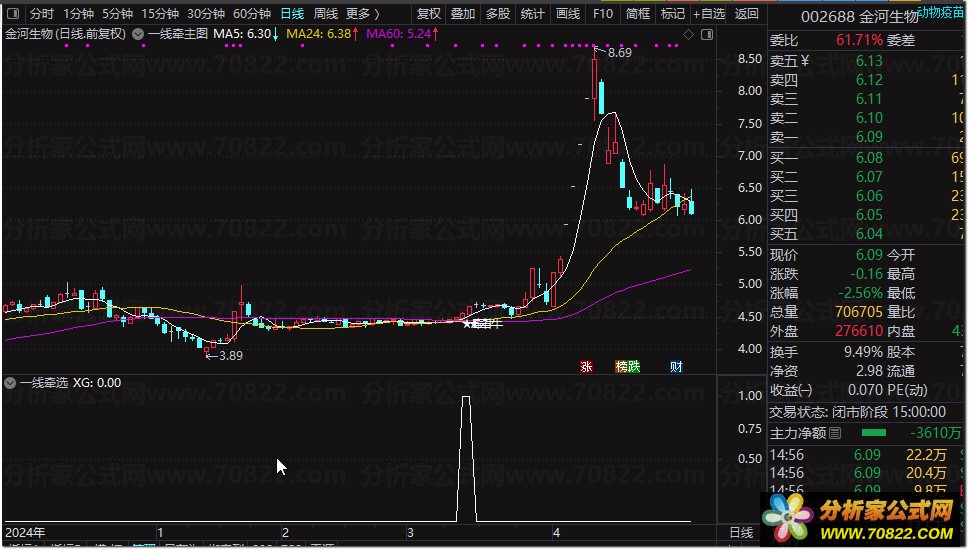Open the 动物疫苗 sector link

point(940,12)
